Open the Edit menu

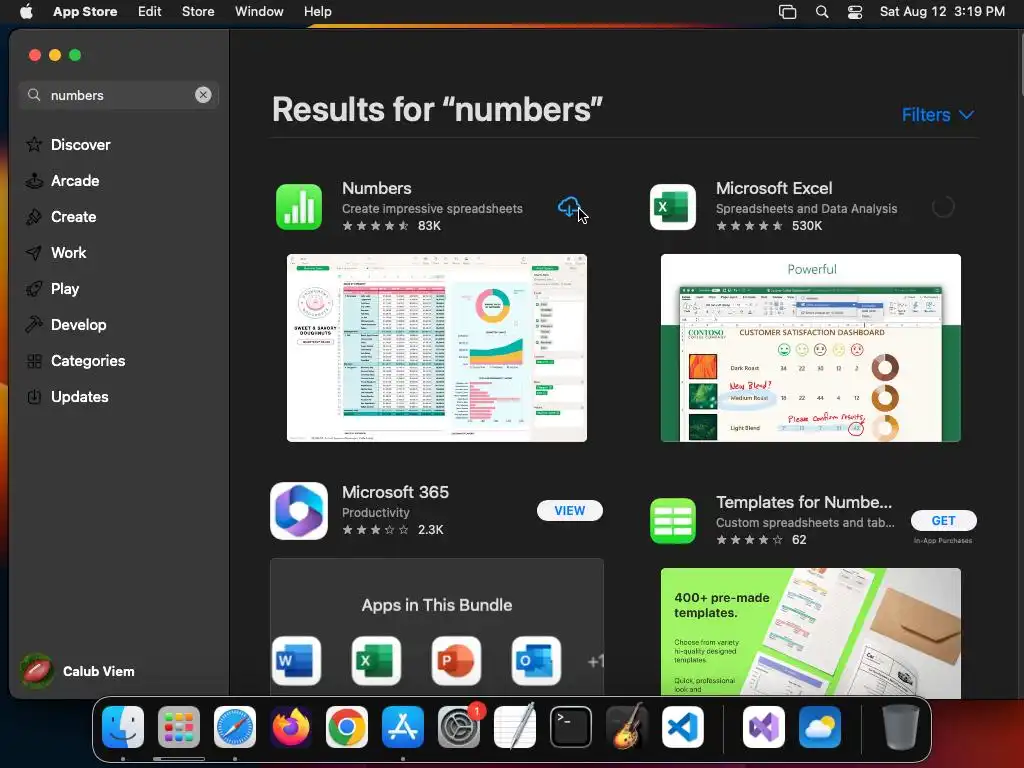tap(150, 12)
